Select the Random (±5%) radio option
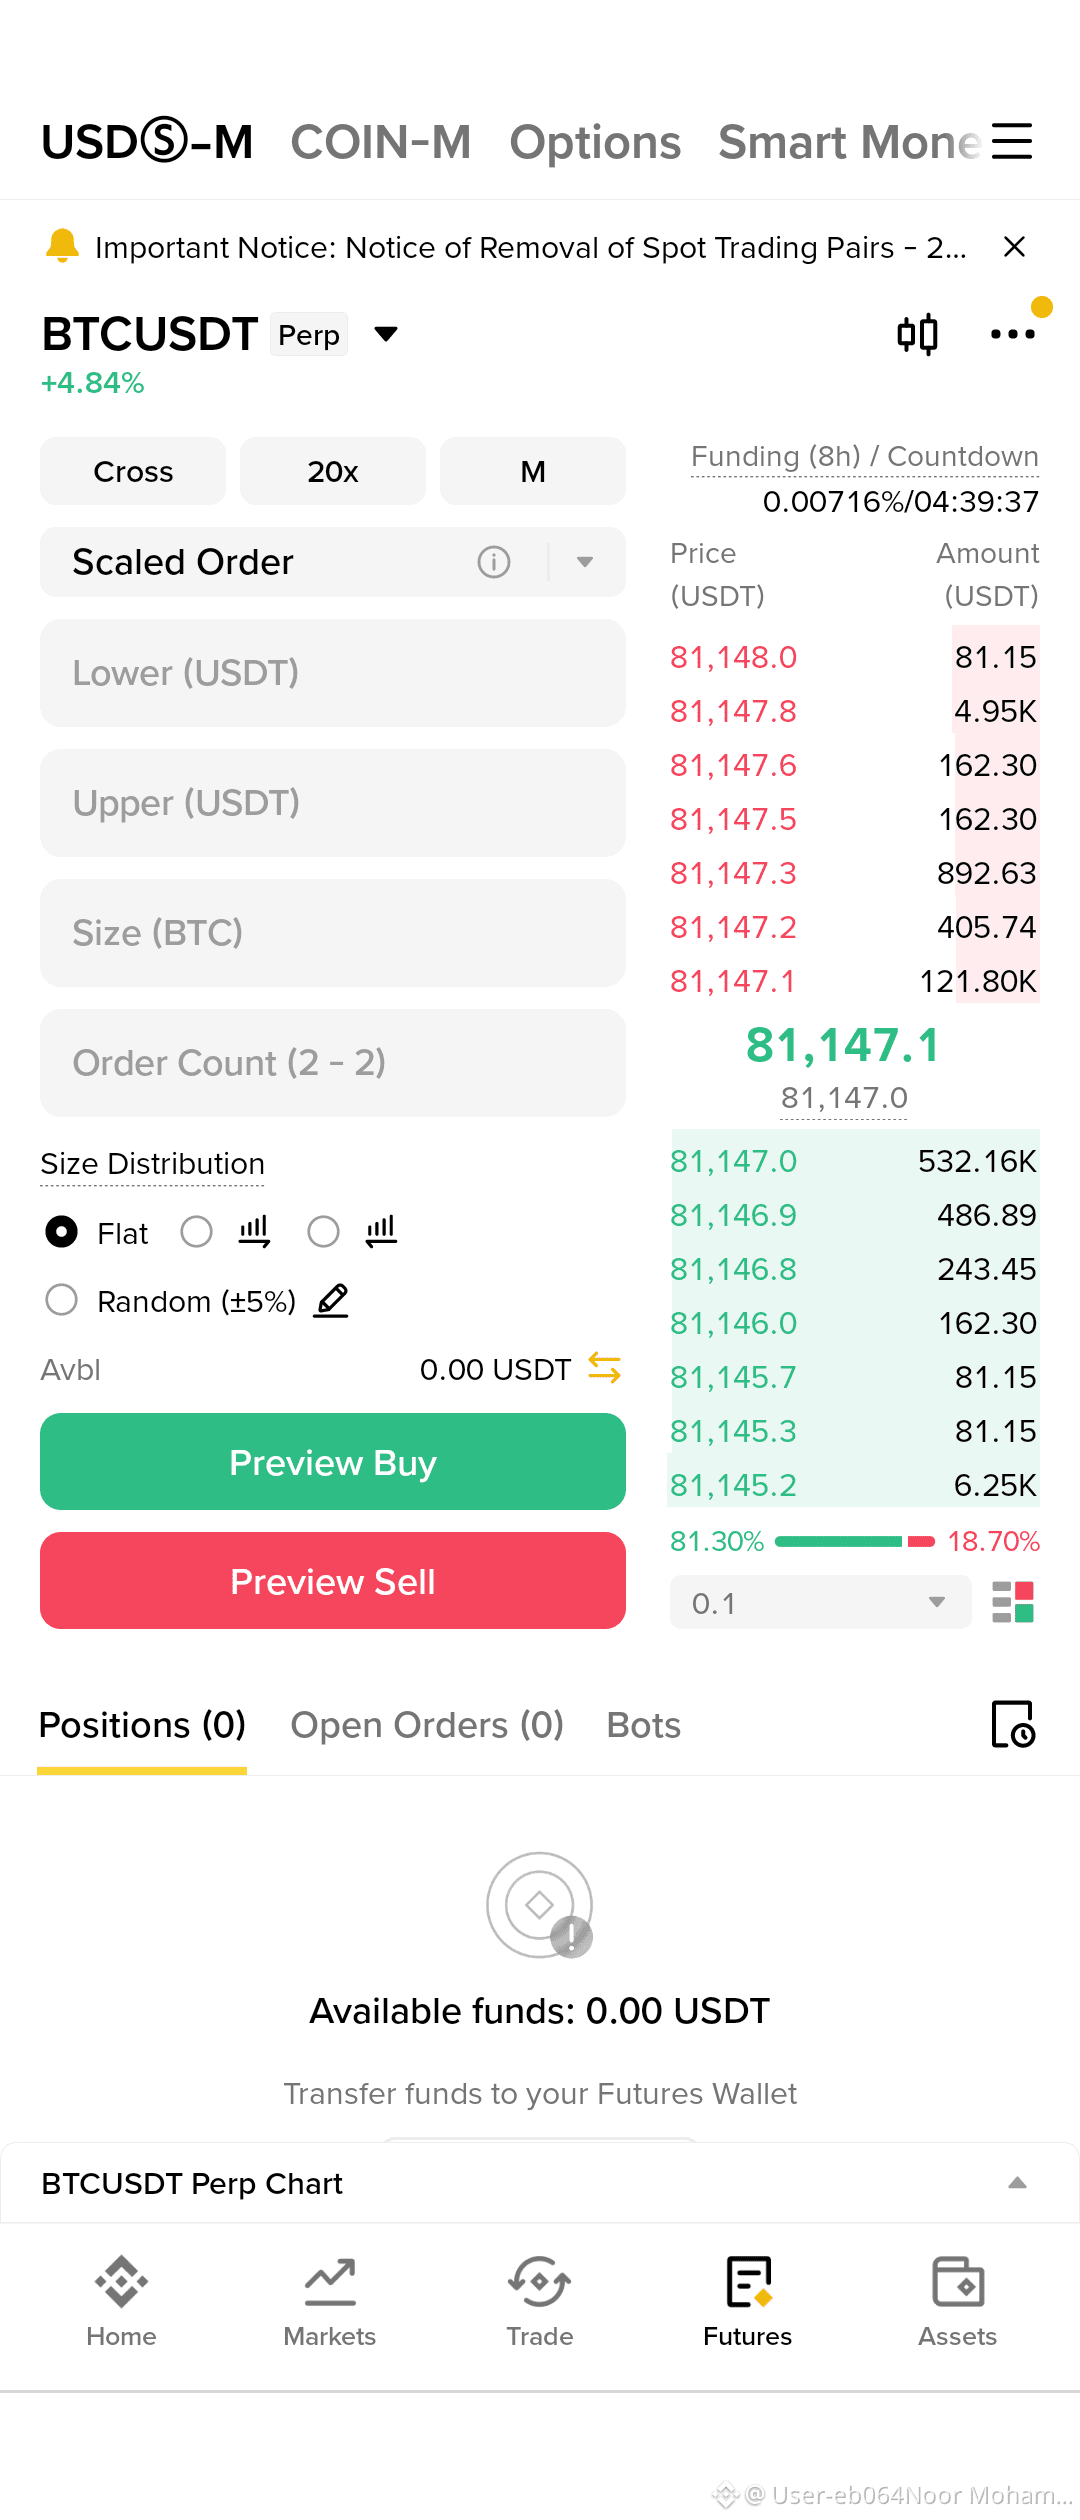This screenshot has width=1080, height=2520. click(x=62, y=1300)
